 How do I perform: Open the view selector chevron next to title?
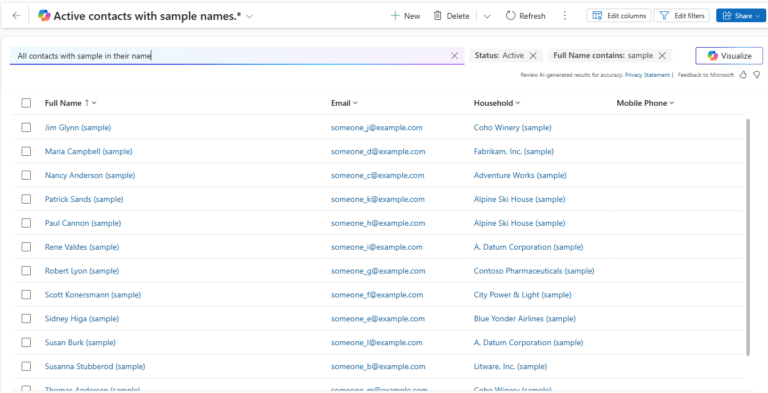(249, 16)
